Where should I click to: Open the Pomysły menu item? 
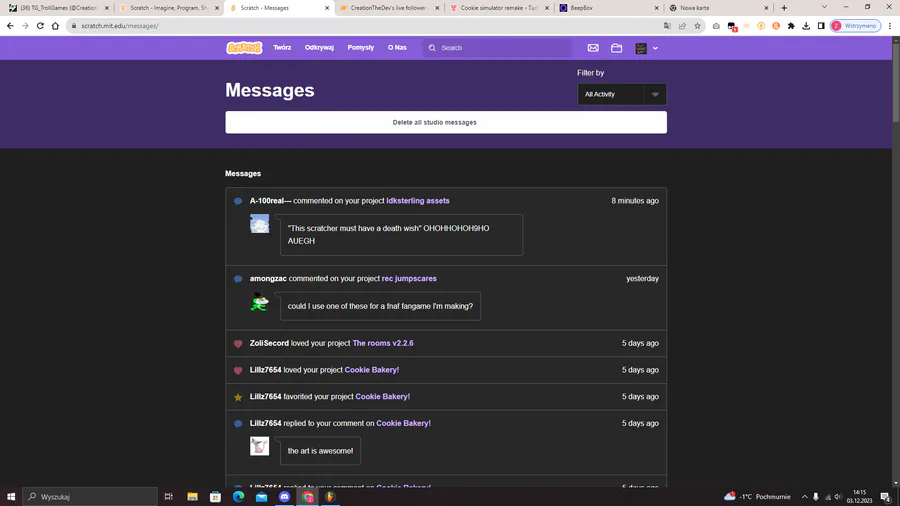(360, 48)
